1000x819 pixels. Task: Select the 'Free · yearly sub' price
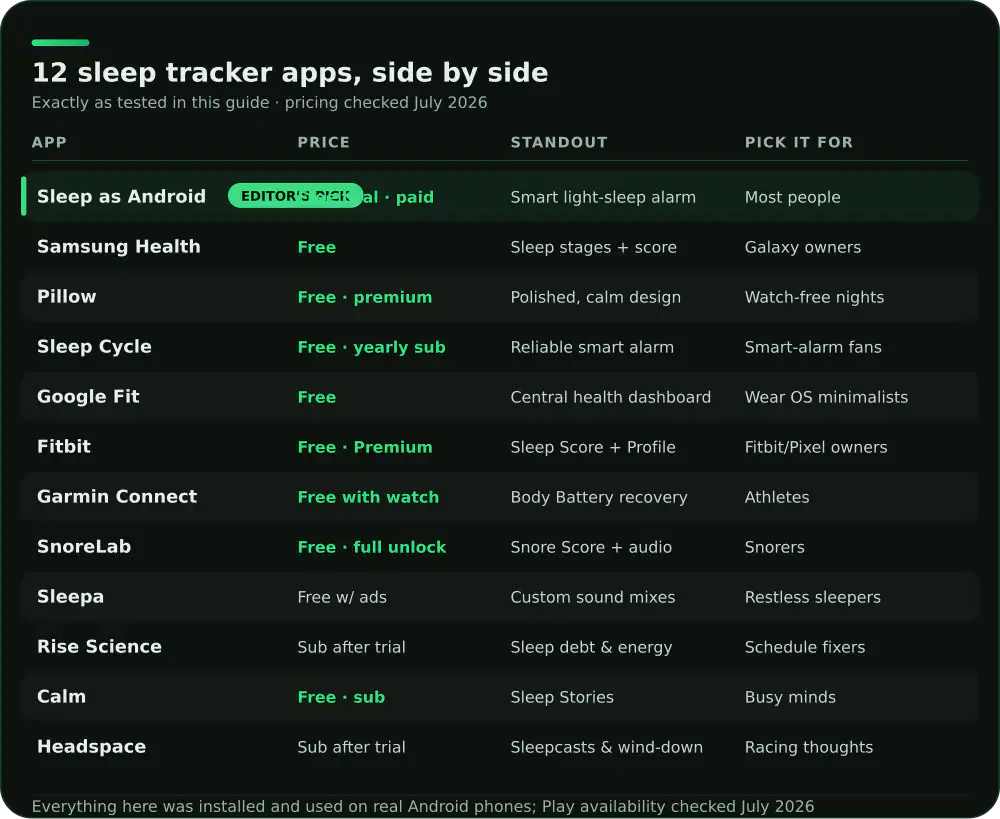pos(371,347)
